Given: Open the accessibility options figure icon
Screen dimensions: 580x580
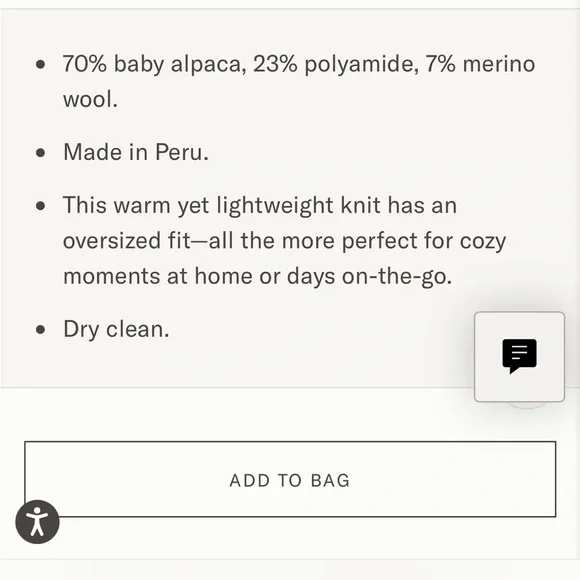Looking at the screenshot, I should pyautogui.click(x=37, y=522).
